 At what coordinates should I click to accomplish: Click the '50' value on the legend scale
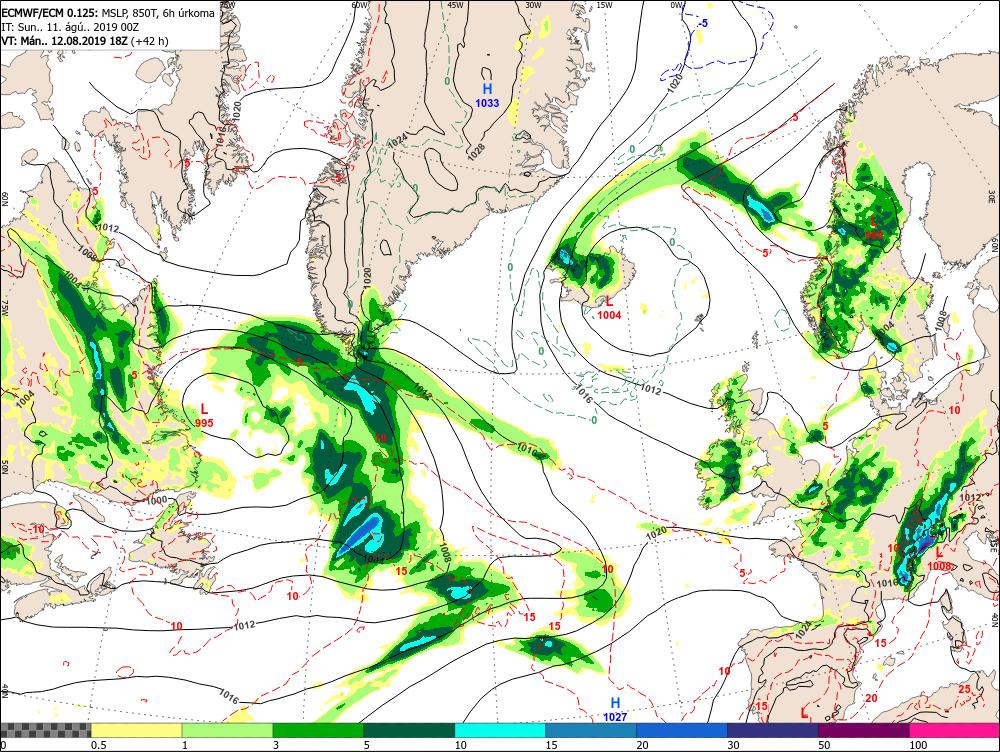pyautogui.click(x=824, y=745)
